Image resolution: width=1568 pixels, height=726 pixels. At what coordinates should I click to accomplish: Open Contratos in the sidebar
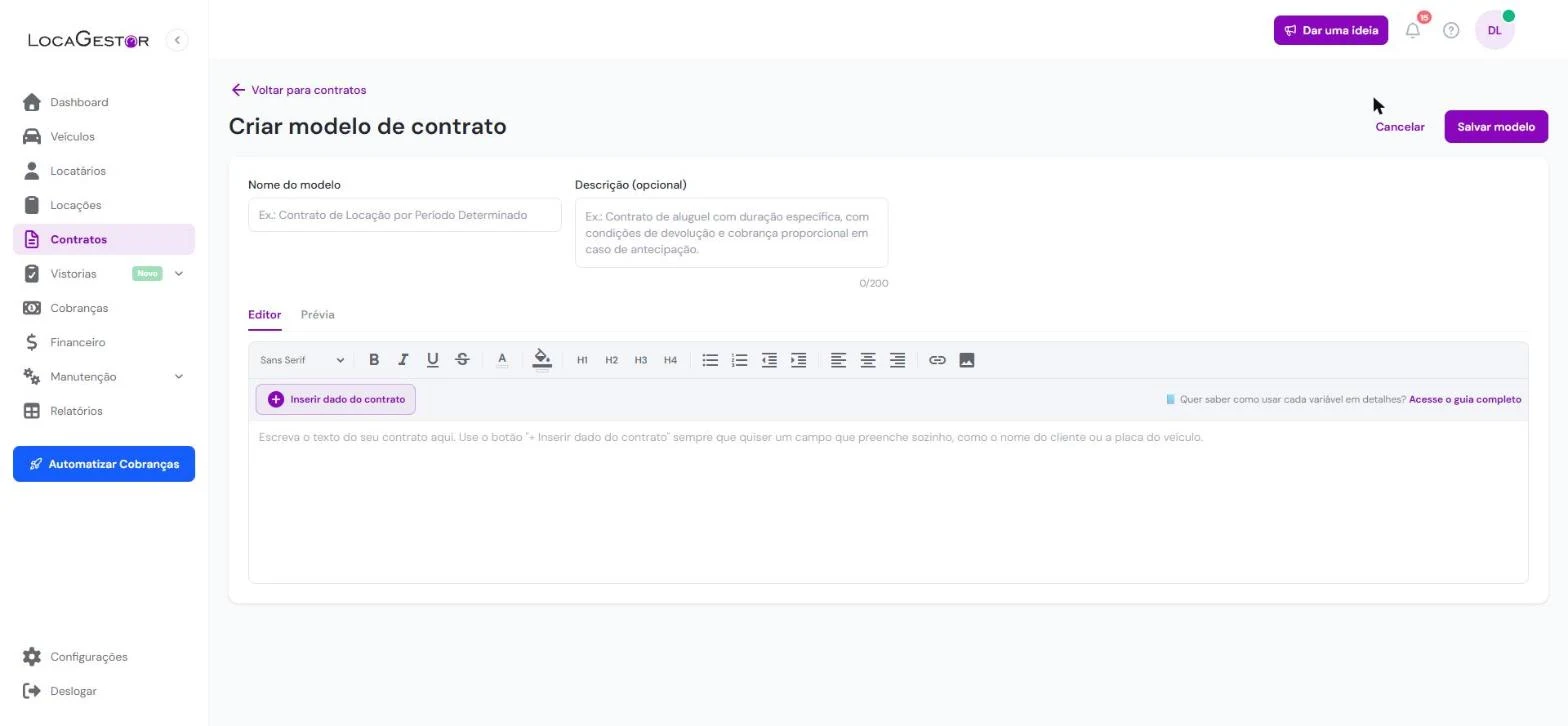pos(104,240)
